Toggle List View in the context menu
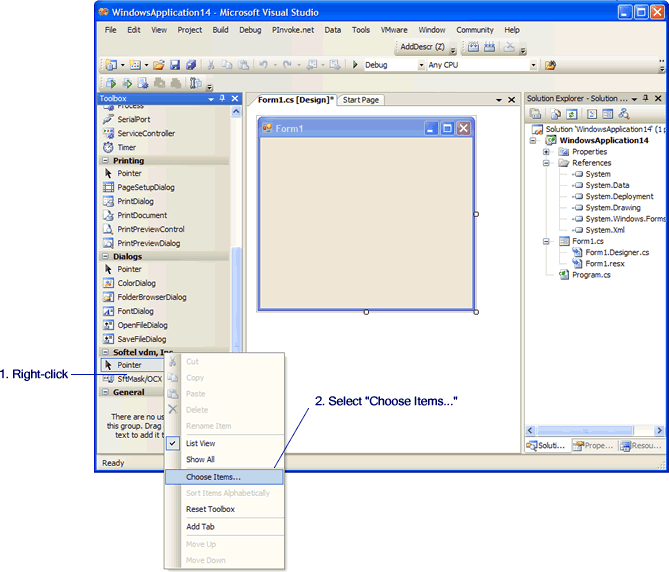669x572 pixels. tap(224, 444)
